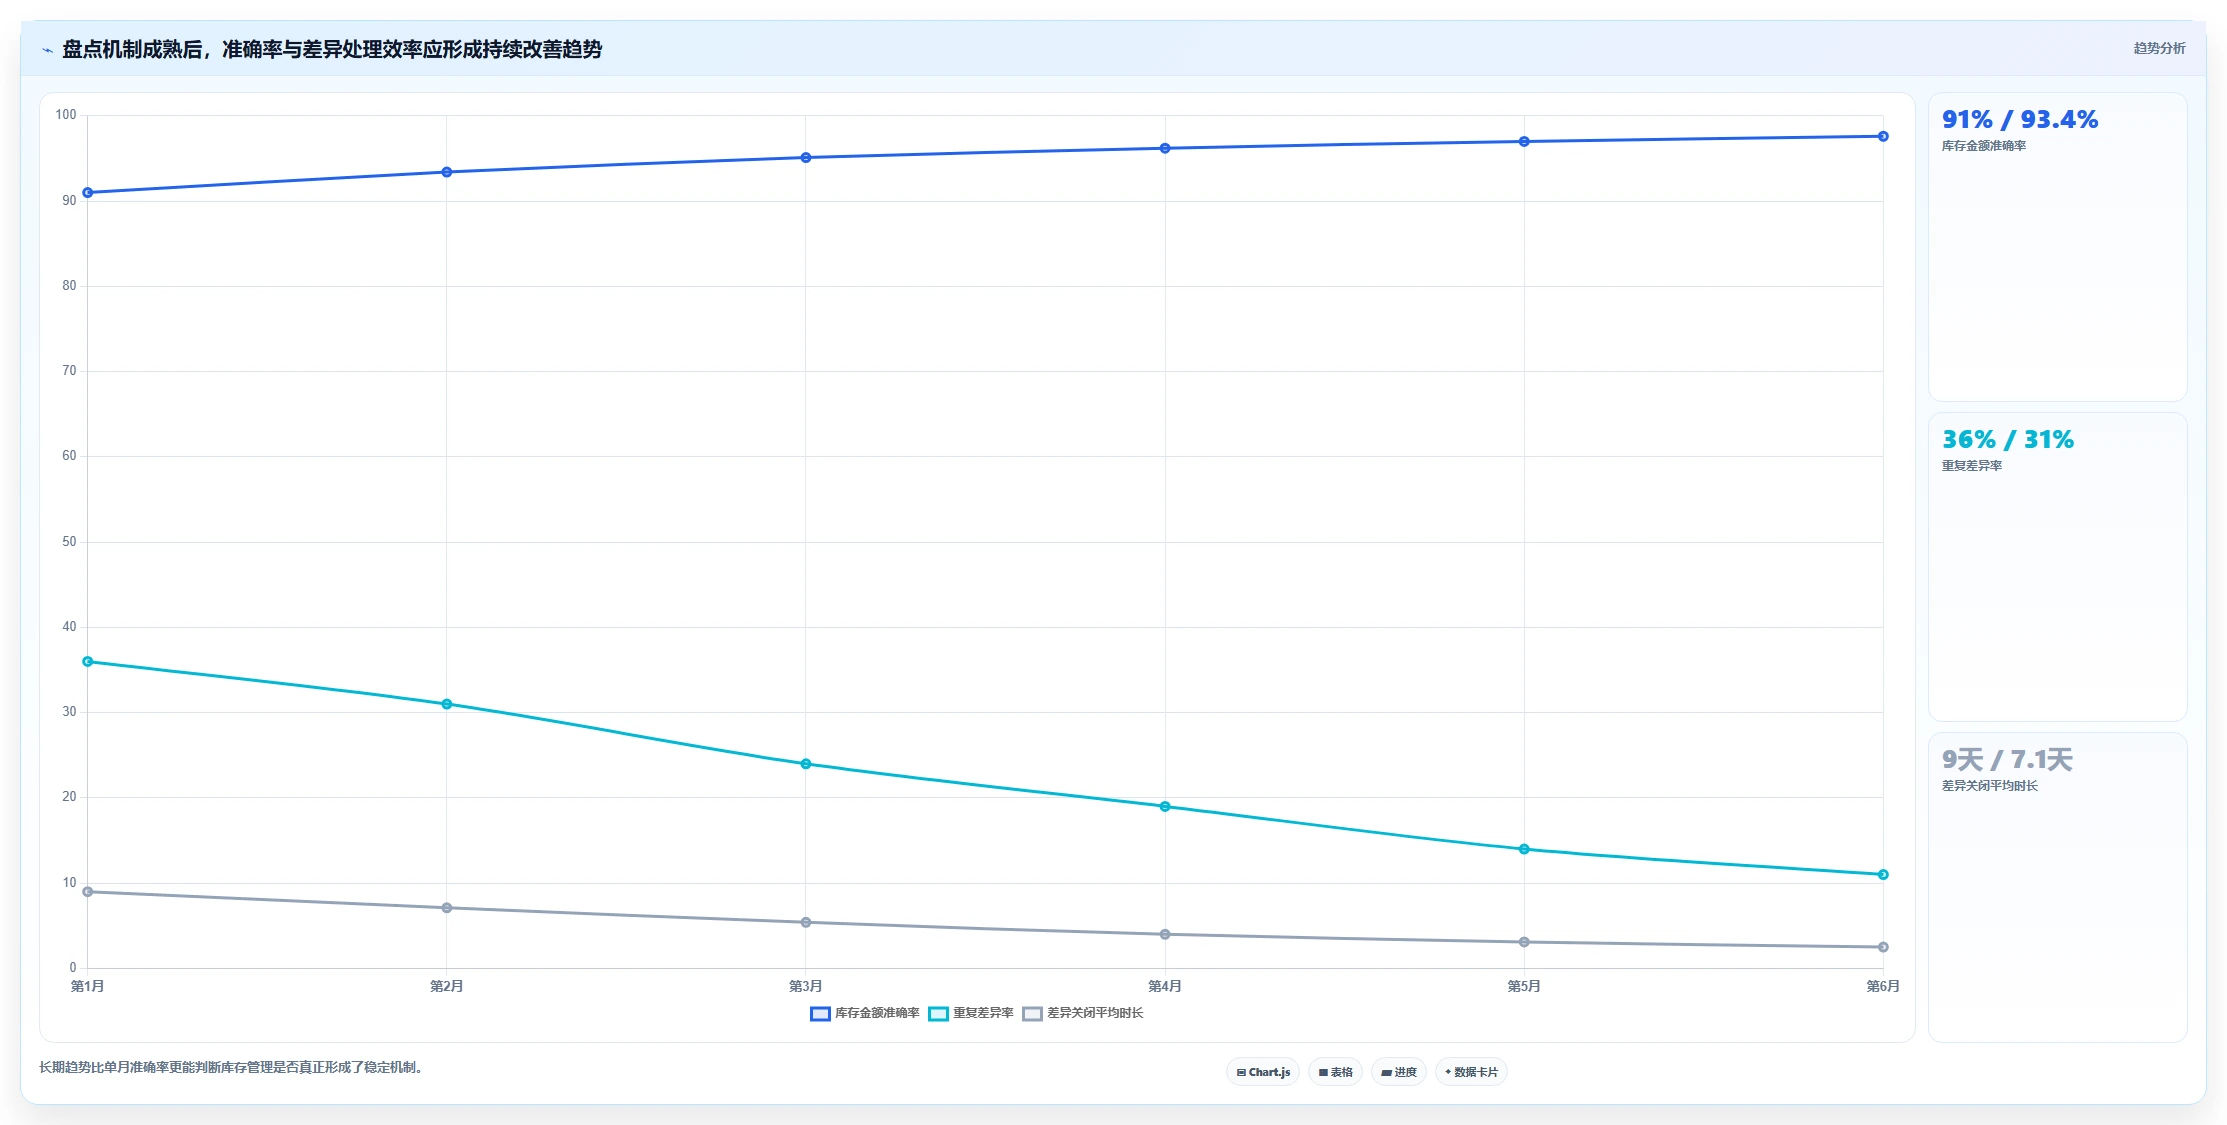Click the 10 y-axis tick label
This screenshot has height=1125, width=2227.
click(x=69, y=883)
